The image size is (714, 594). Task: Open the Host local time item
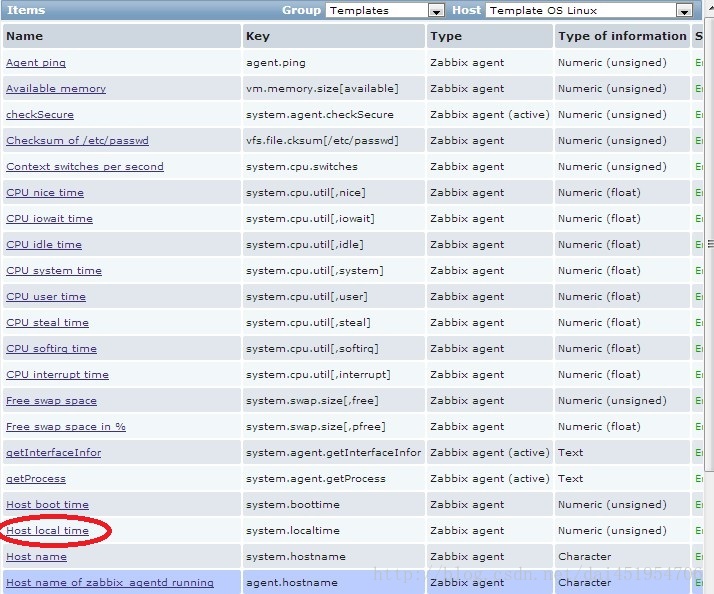47,530
